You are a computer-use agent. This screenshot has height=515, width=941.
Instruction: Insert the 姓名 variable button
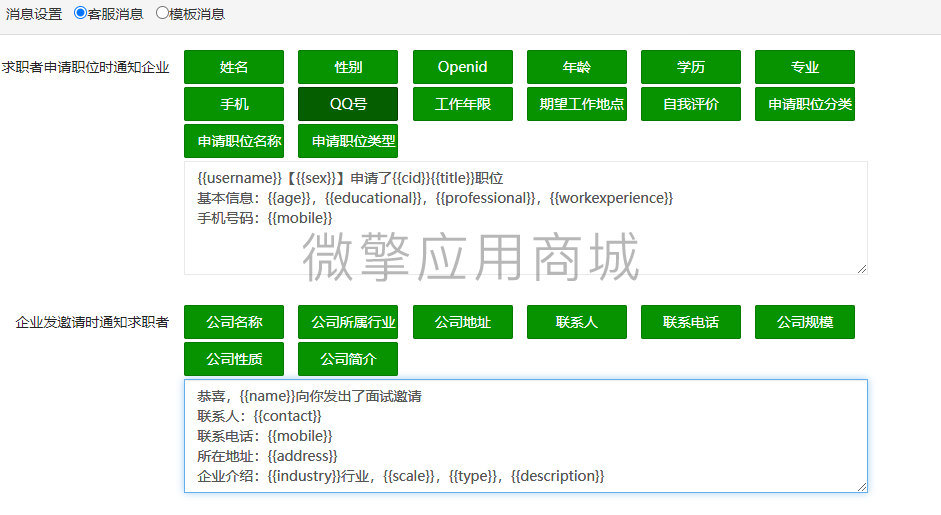click(x=233, y=67)
